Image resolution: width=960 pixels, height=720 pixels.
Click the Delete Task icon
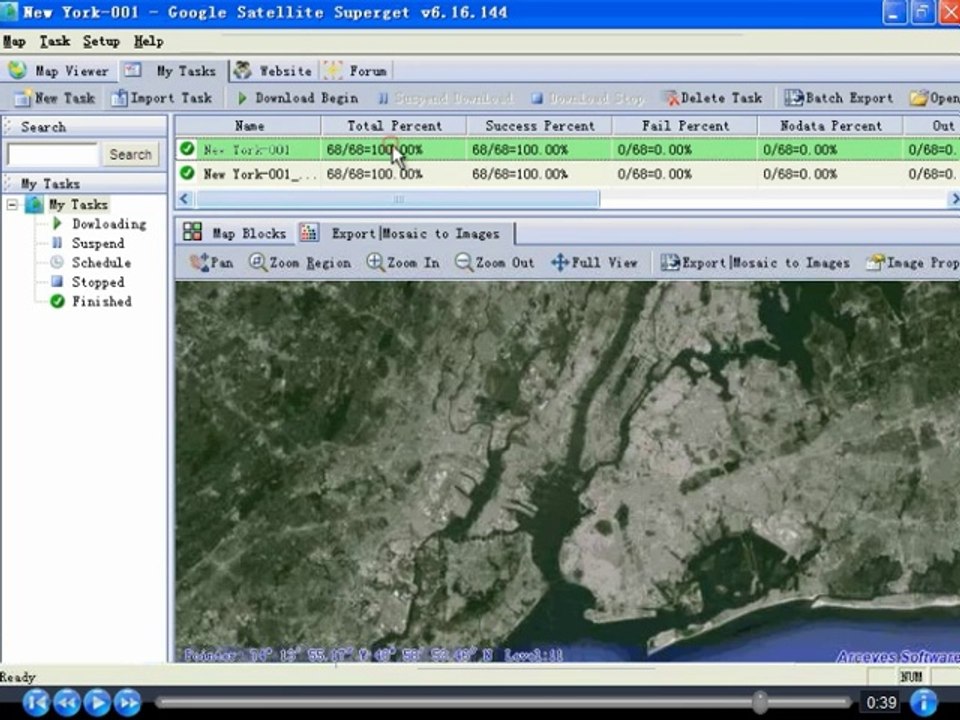(671, 98)
